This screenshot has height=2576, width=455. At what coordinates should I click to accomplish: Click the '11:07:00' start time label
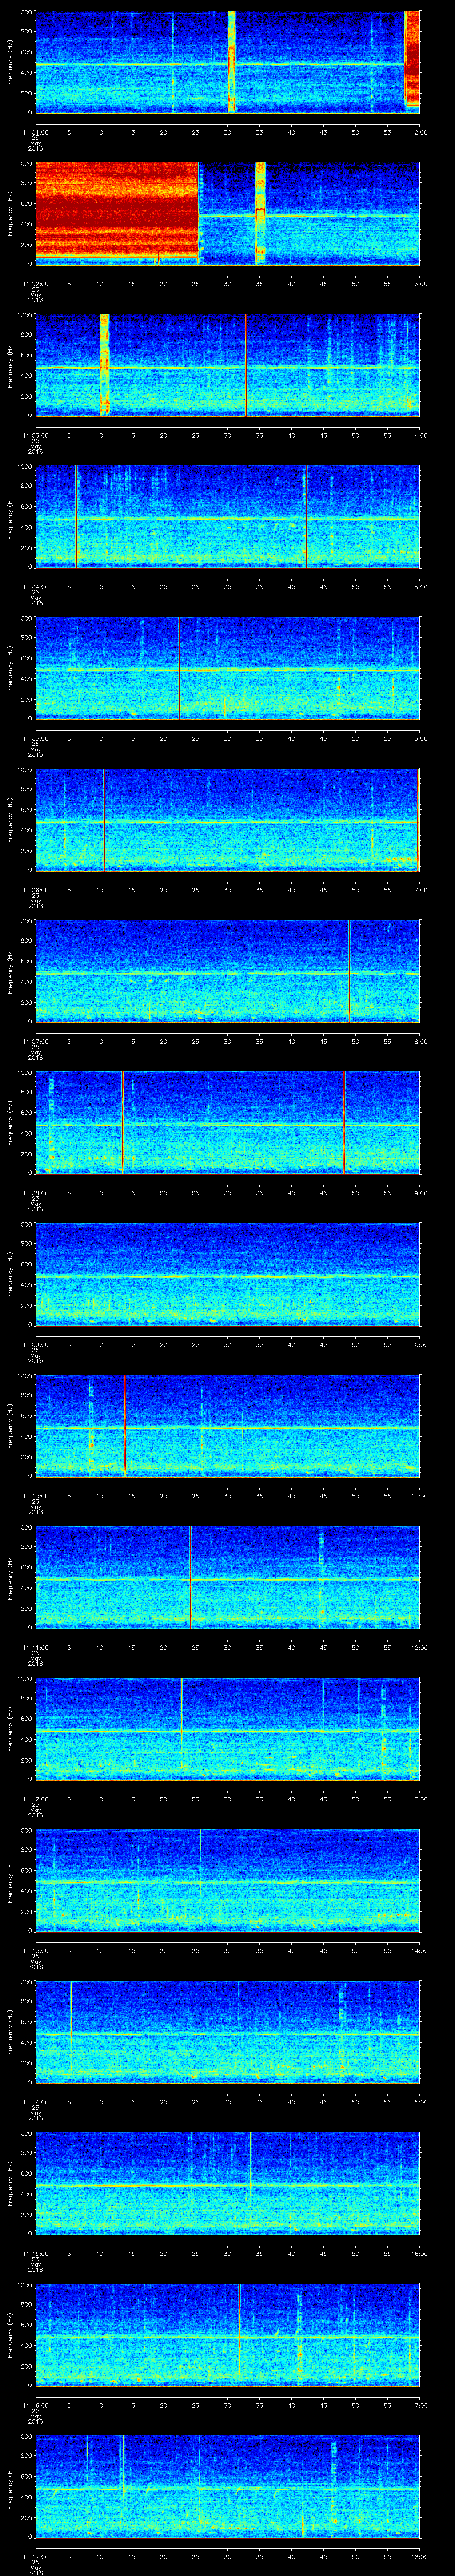[36, 1041]
